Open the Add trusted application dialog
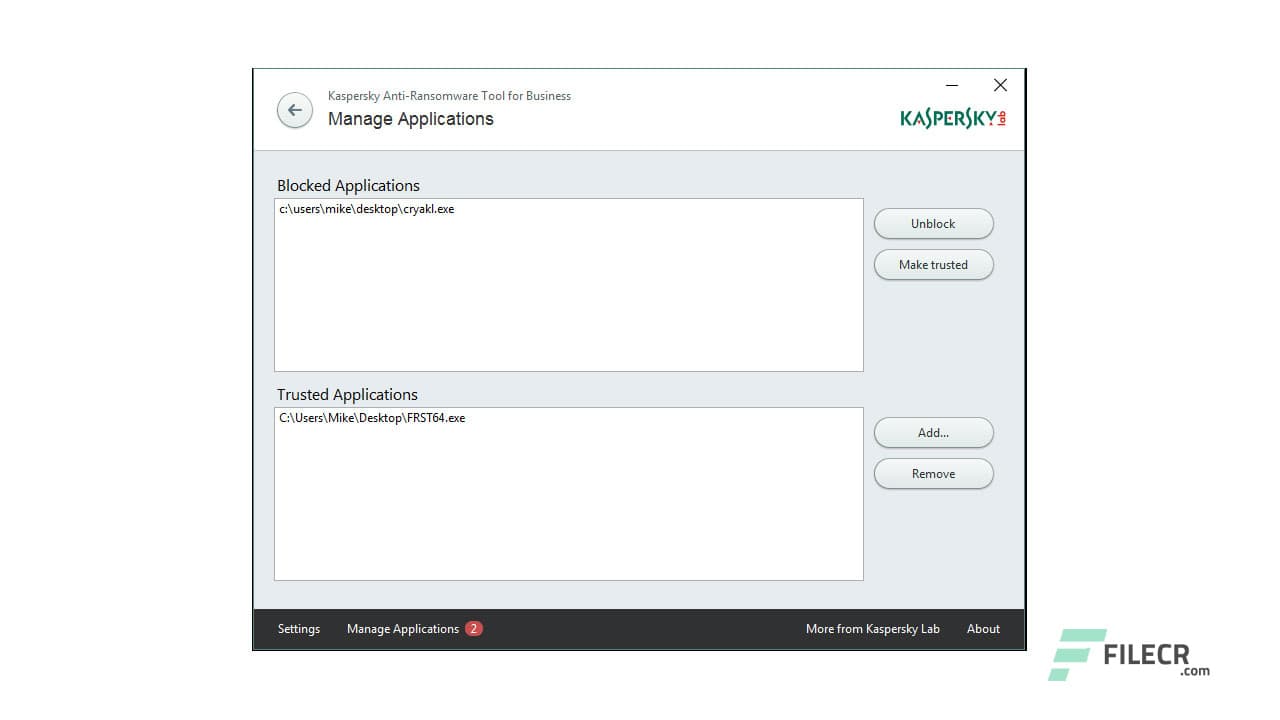The height and width of the screenshot is (720, 1280). point(933,432)
